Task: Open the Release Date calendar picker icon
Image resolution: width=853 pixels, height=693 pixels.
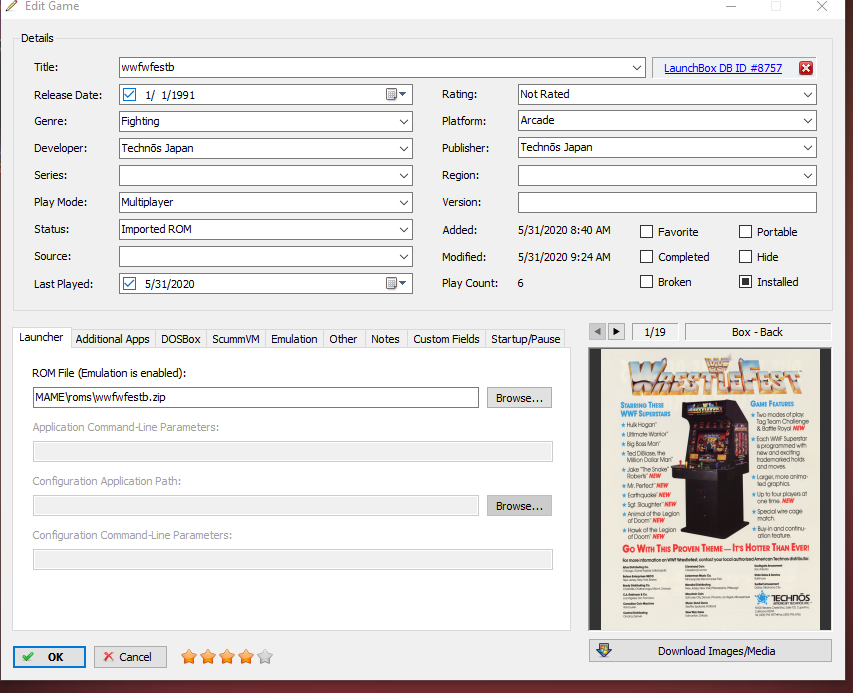Action: pyautogui.click(x=395, y=94)
